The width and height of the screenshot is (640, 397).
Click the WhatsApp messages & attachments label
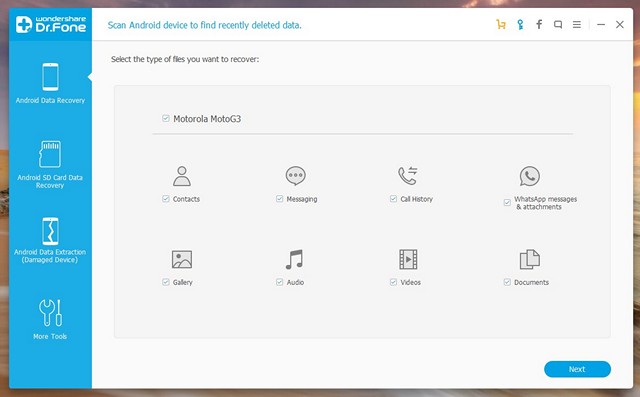click(545, 203)
